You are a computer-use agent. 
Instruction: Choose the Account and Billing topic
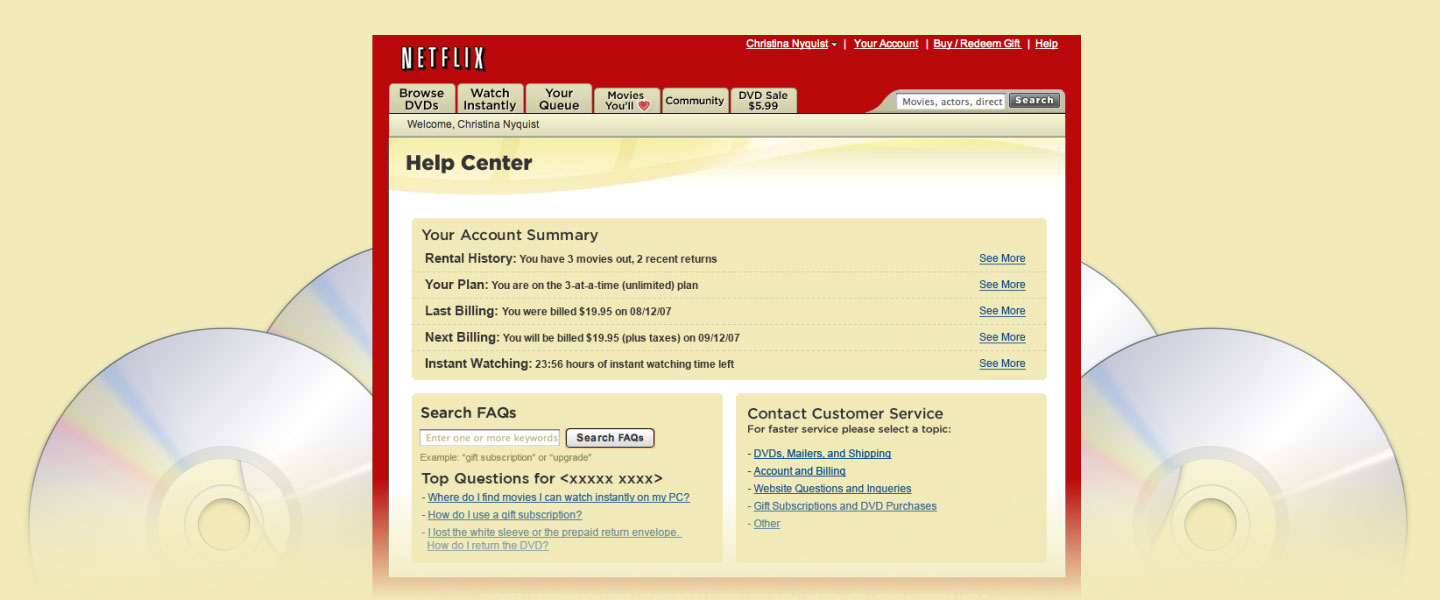(799, 471)
